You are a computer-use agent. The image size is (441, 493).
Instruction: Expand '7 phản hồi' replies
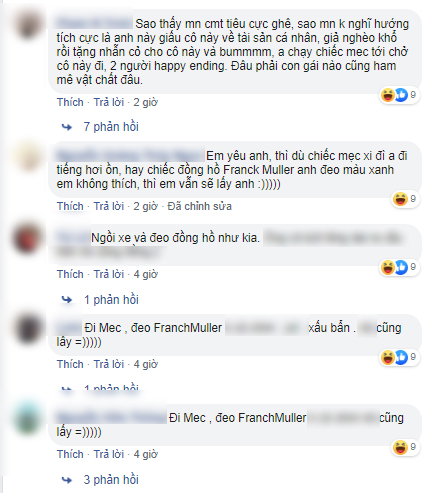(x=111, y=127)
